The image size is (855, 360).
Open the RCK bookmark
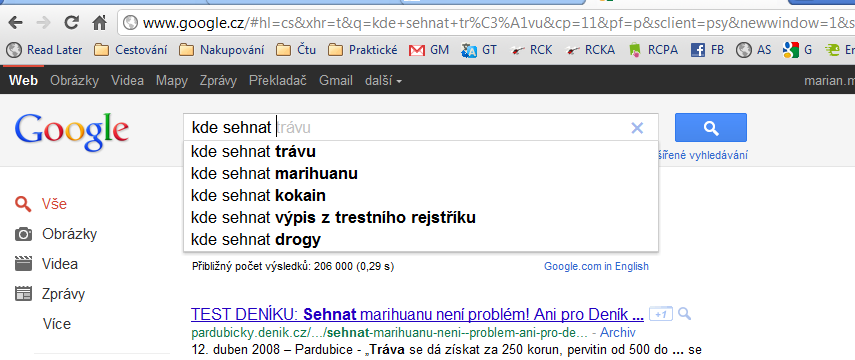[x=532, y=50]
